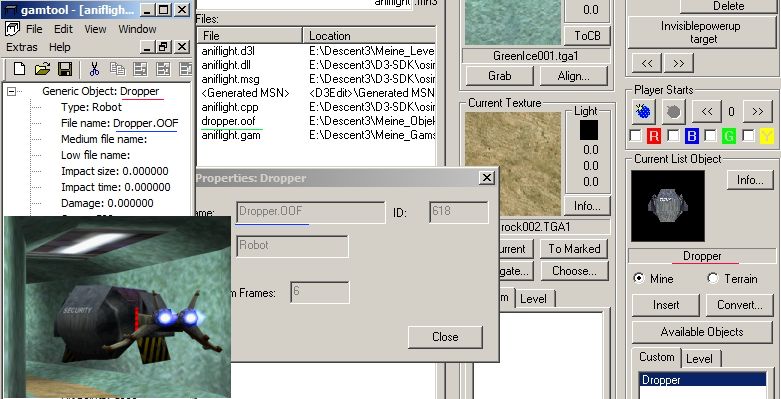The width and height of the screenshot is (781, 399).
Task: Open the Extras menu
Action: 22,47
